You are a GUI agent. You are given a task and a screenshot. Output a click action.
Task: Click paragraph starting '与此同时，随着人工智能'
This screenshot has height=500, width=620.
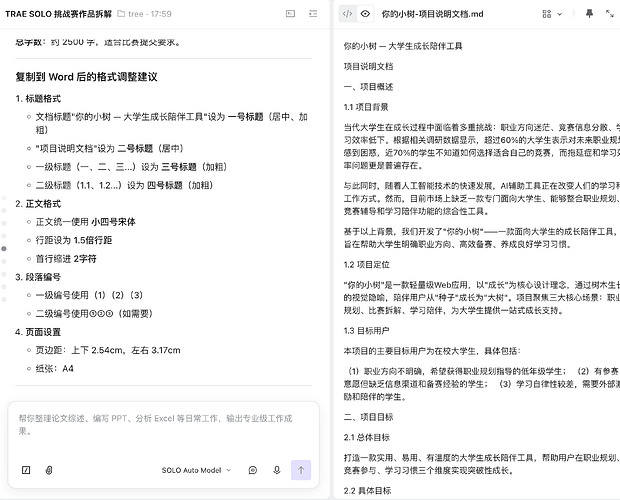click(x=482, y=198)
